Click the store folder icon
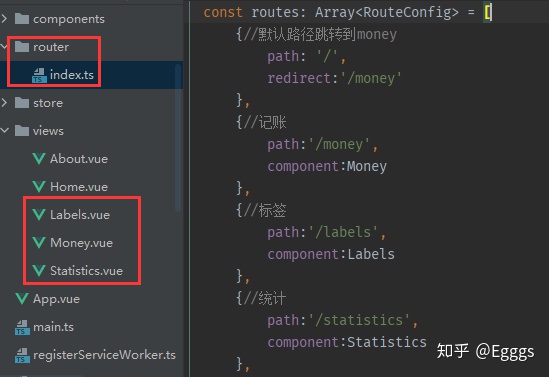 [22, 103]
